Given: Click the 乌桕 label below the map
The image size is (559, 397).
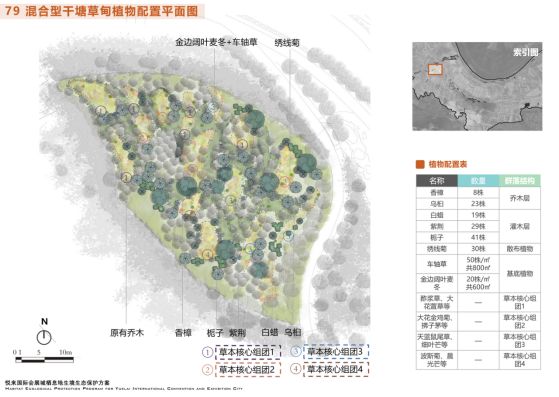Looking at the screenshot, I should [x=293, y=332].
